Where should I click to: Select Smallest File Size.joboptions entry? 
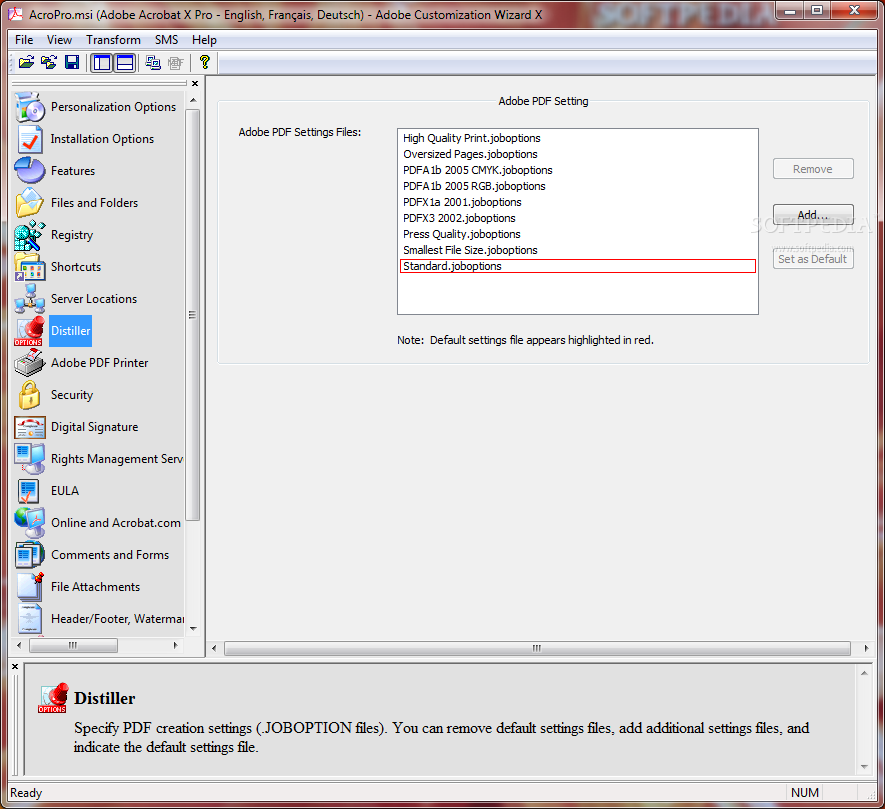(577, 250)
